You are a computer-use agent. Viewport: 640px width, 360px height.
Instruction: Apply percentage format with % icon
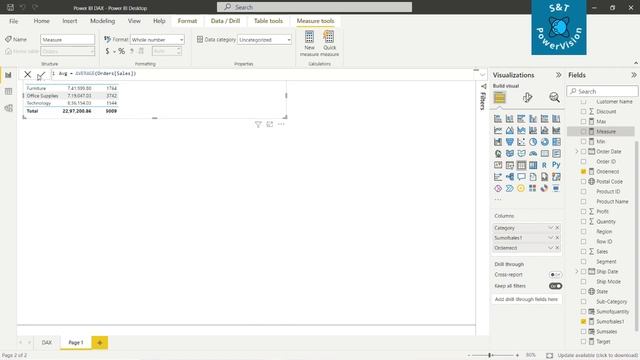point(121,51)
